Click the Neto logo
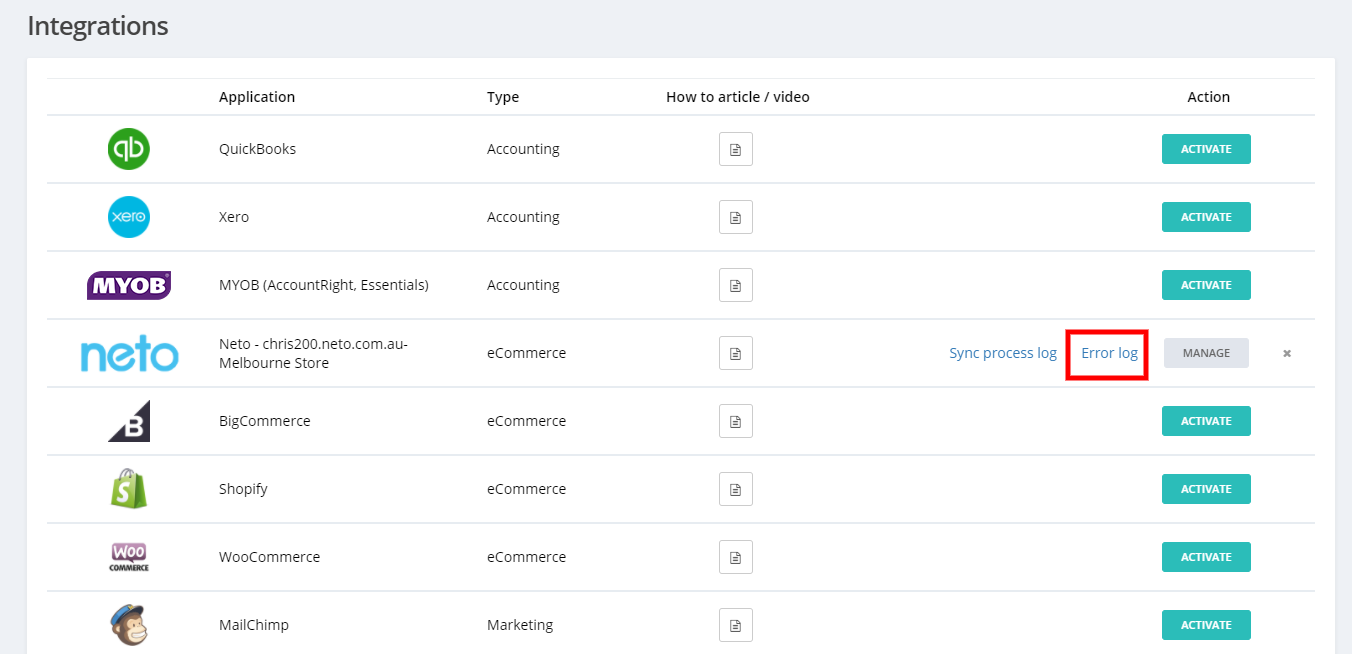Viewport: 1352px width, 654px height. (x=129, y=354)
